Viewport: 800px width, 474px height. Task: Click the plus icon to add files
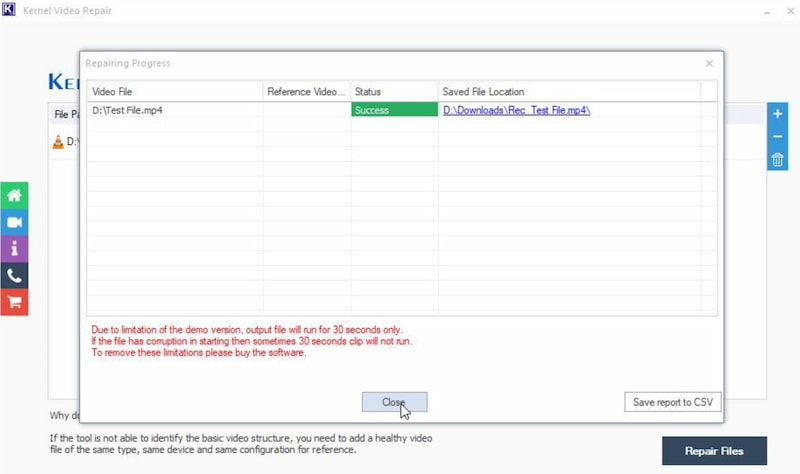click(778, 115)
